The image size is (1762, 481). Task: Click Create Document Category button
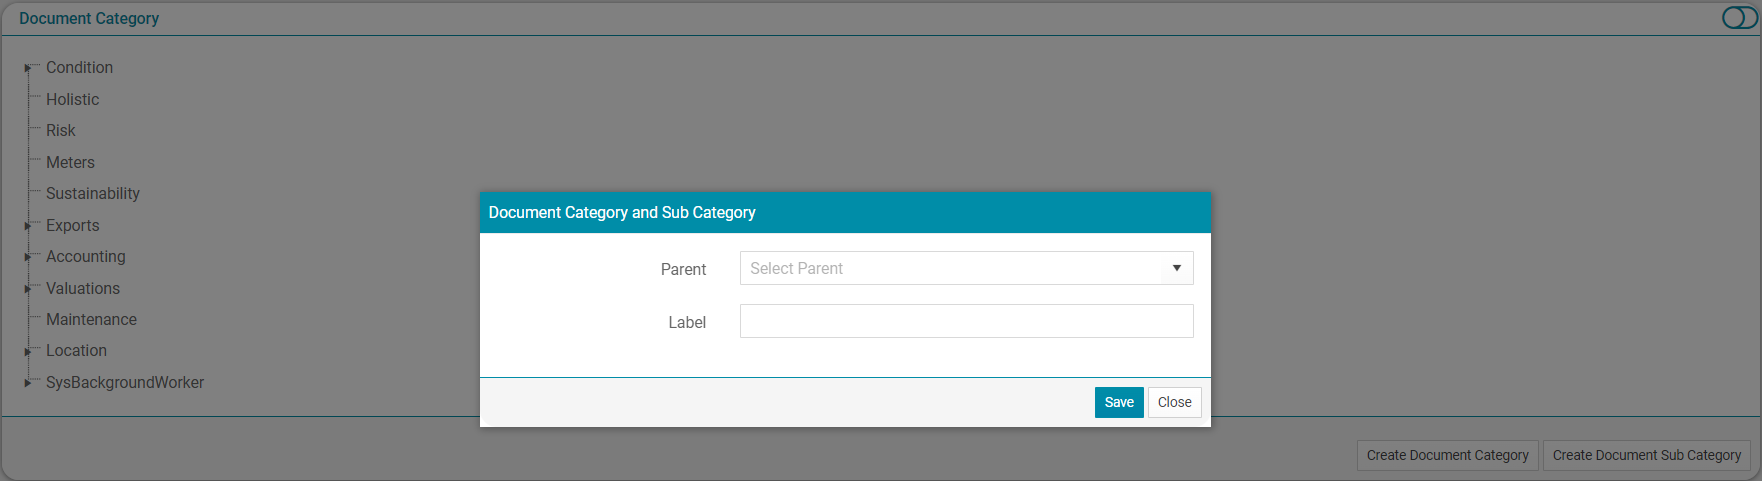(1447, 455)
